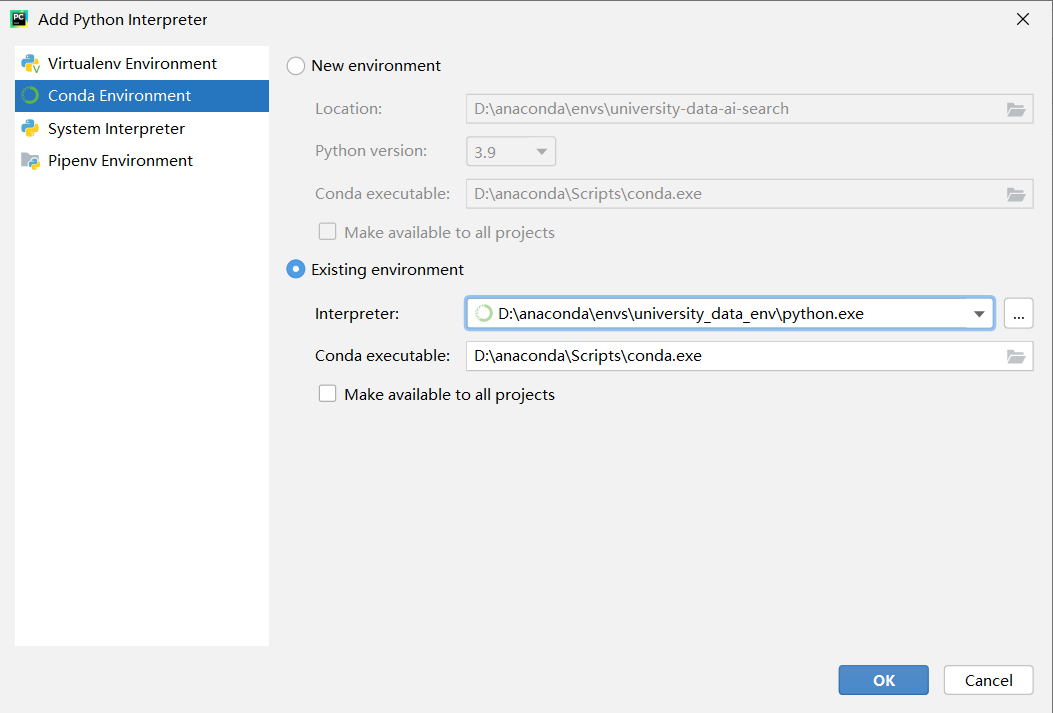
Task: Open the interpreter browse ellipsis button
Action: [x=1018, y=314]
